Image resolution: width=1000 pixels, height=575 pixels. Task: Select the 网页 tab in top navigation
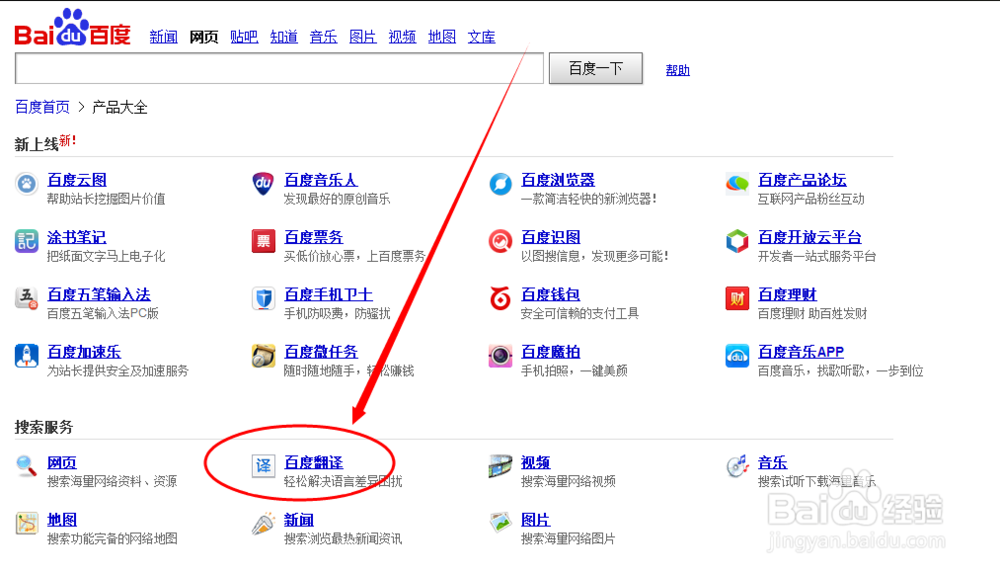203,37
